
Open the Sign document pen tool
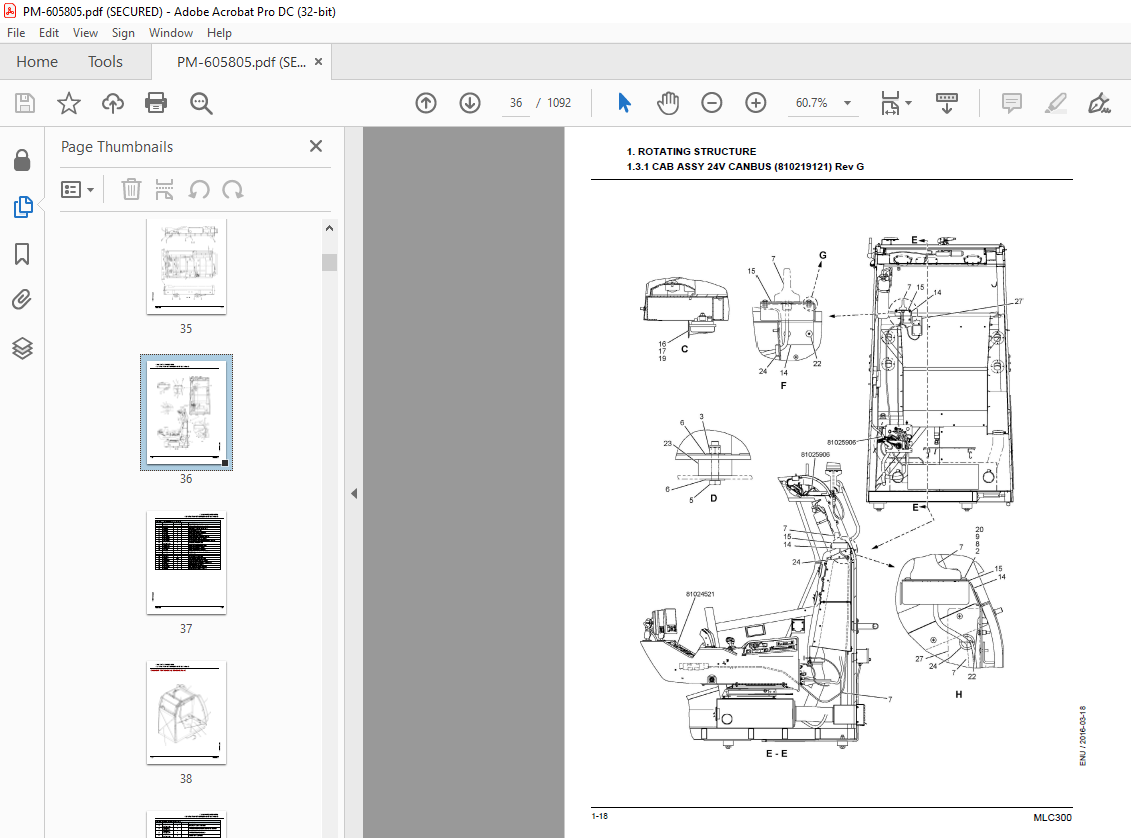1099,103
